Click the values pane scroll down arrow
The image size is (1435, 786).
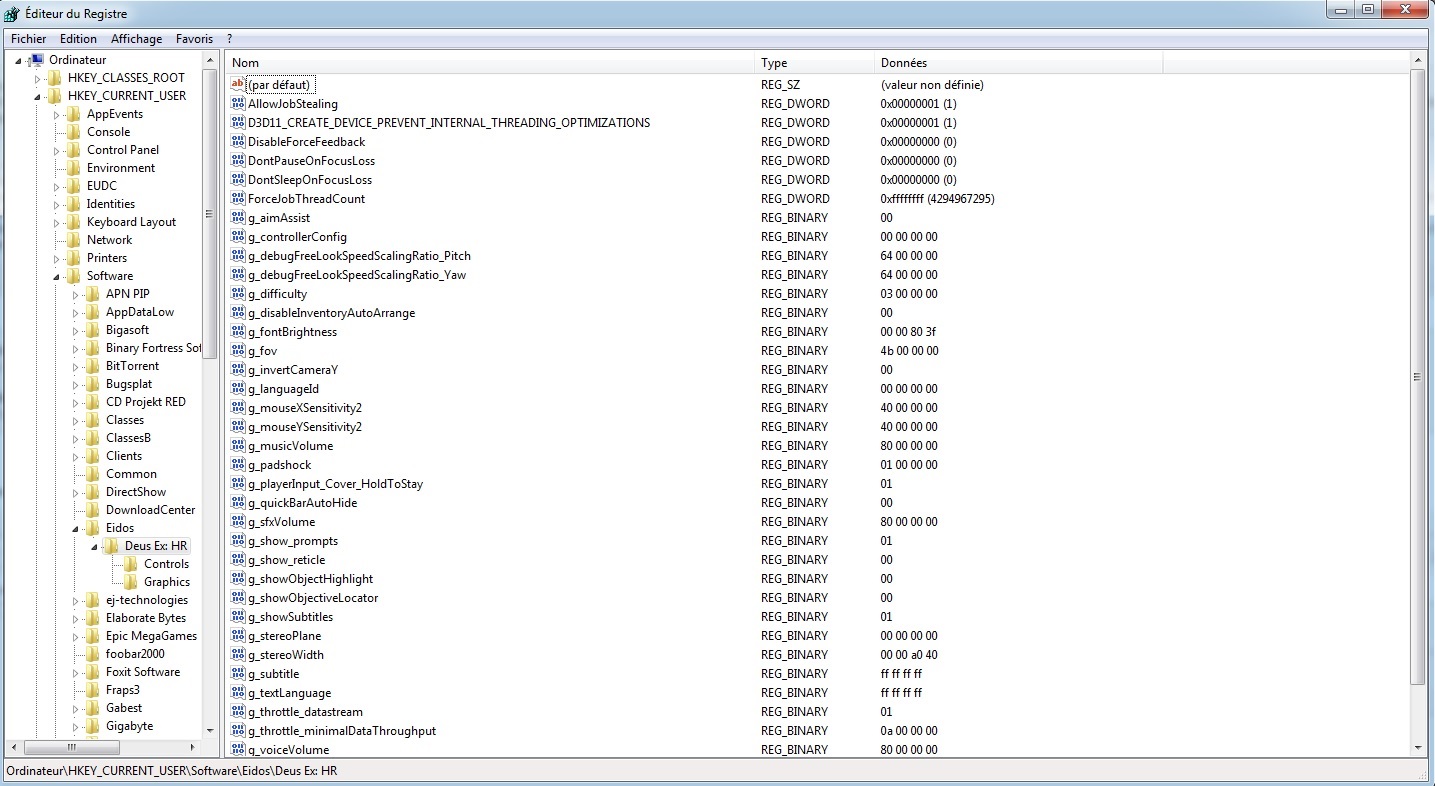[x=1418, y=747]
